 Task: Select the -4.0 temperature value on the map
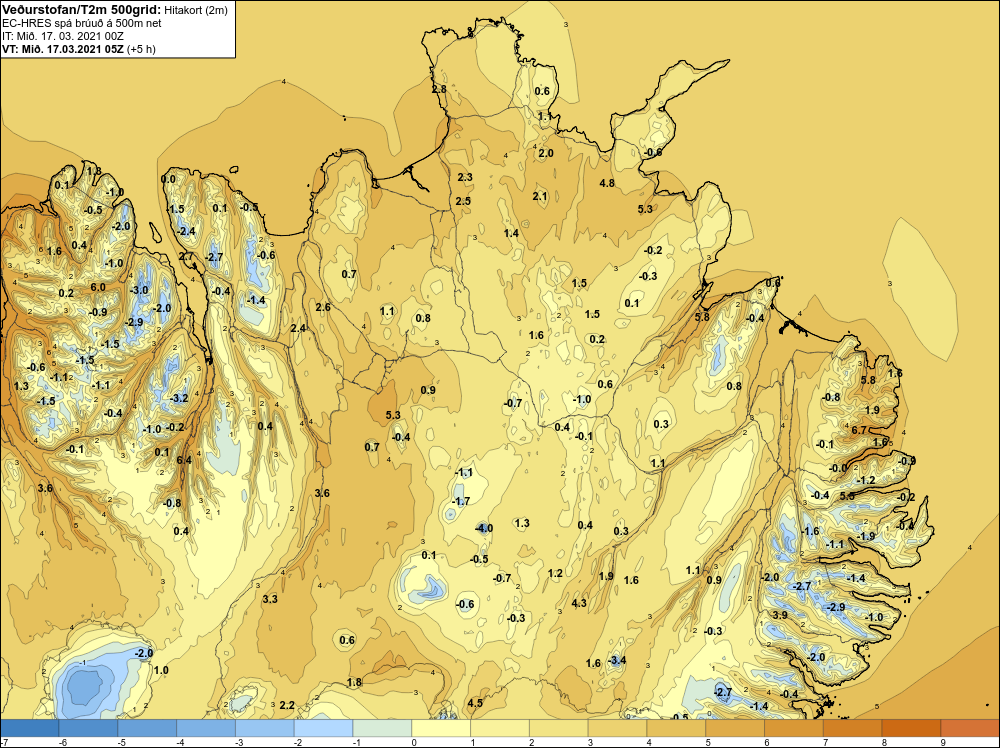[484, 528]
